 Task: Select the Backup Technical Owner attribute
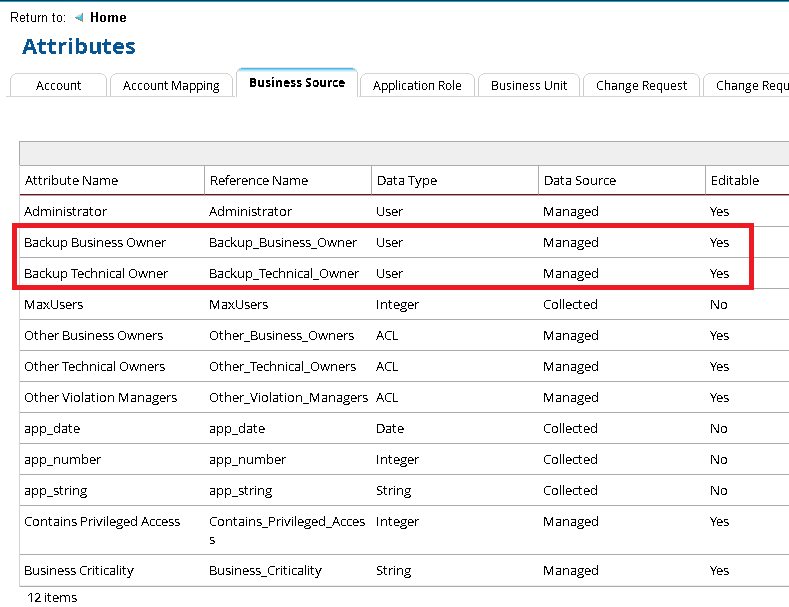96,274
